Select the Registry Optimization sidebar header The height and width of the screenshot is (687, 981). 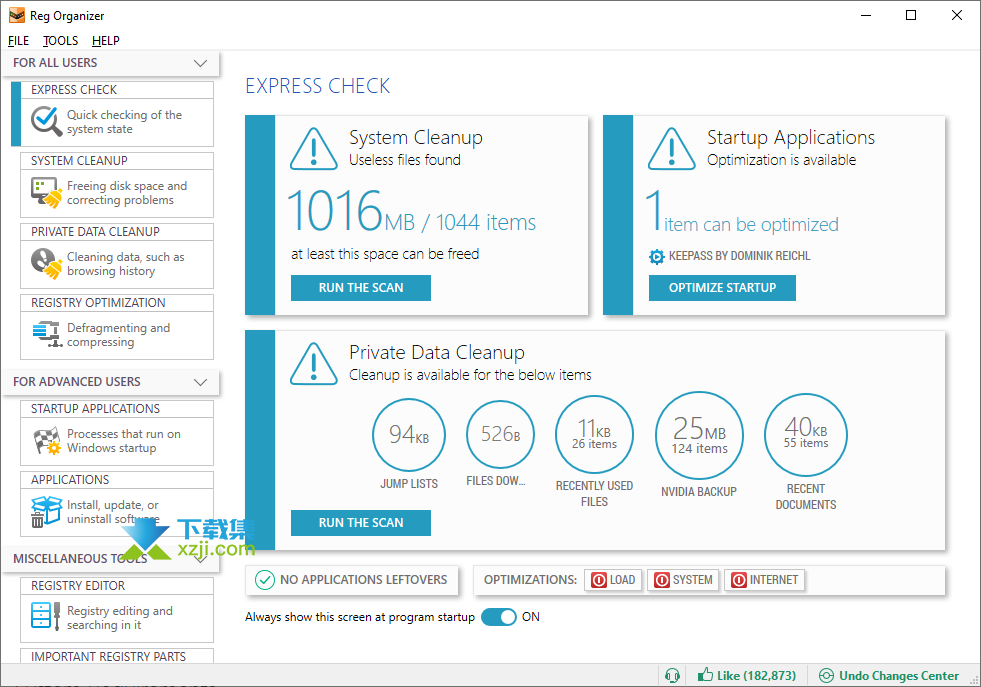[117, 303]
